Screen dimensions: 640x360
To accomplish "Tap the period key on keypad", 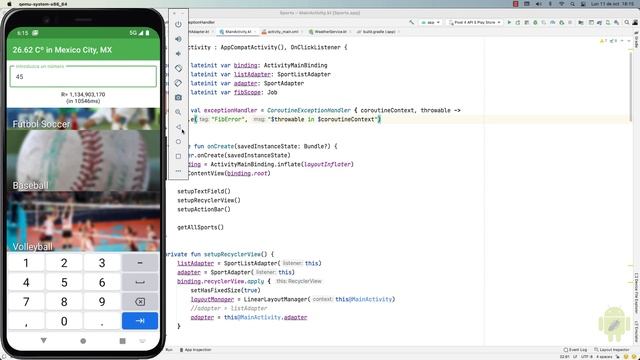I will (x=102, y=321).
